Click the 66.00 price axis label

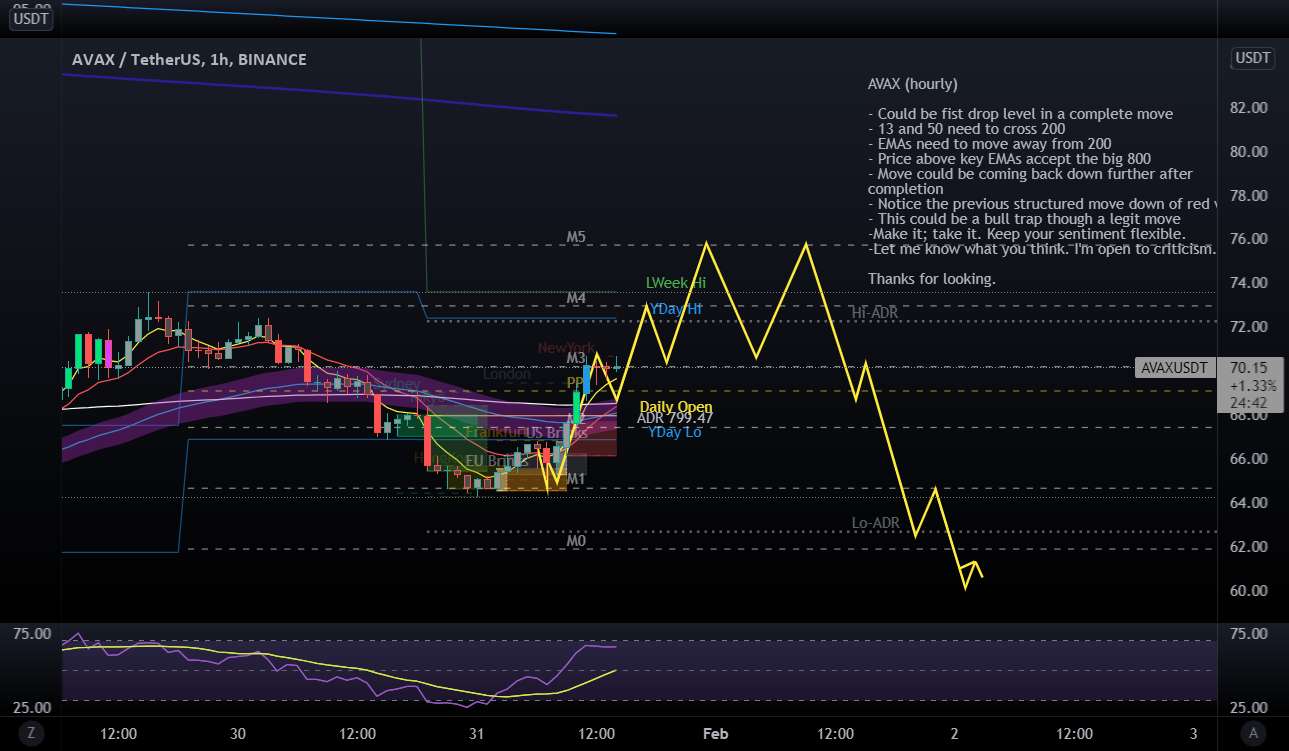click(1247, 459)
